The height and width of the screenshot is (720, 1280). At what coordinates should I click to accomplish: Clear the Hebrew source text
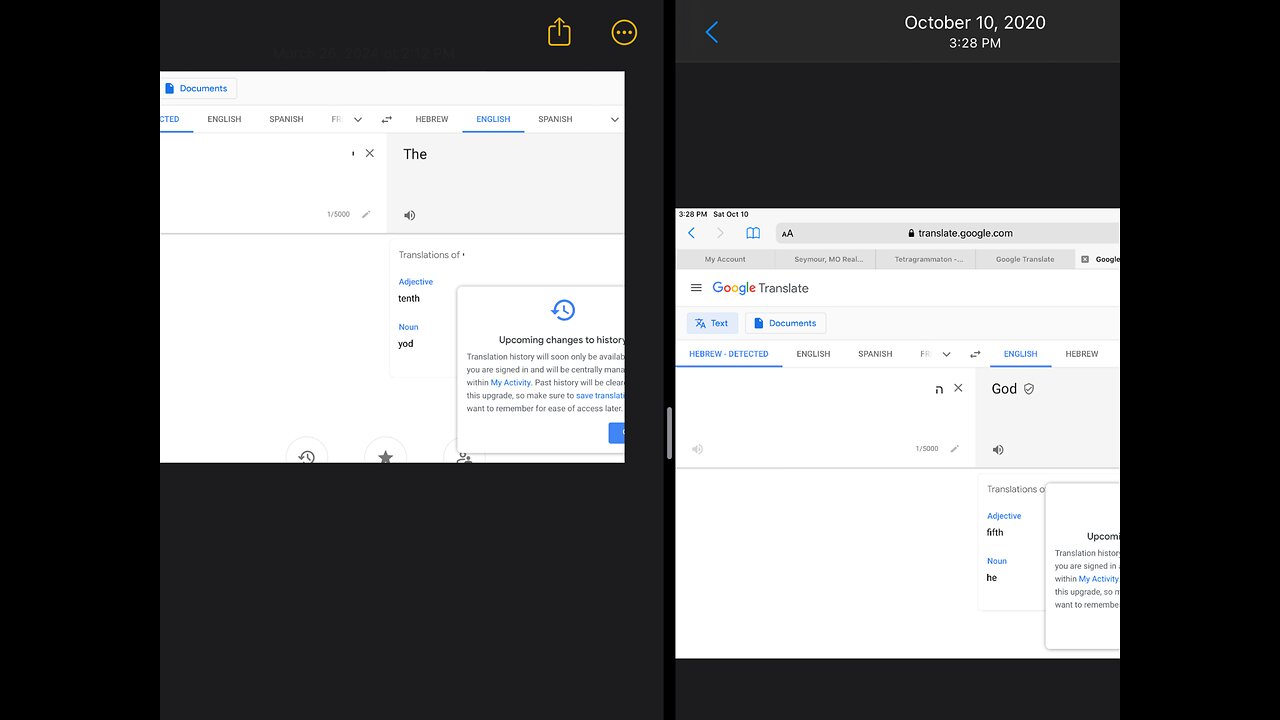point(958,388)
